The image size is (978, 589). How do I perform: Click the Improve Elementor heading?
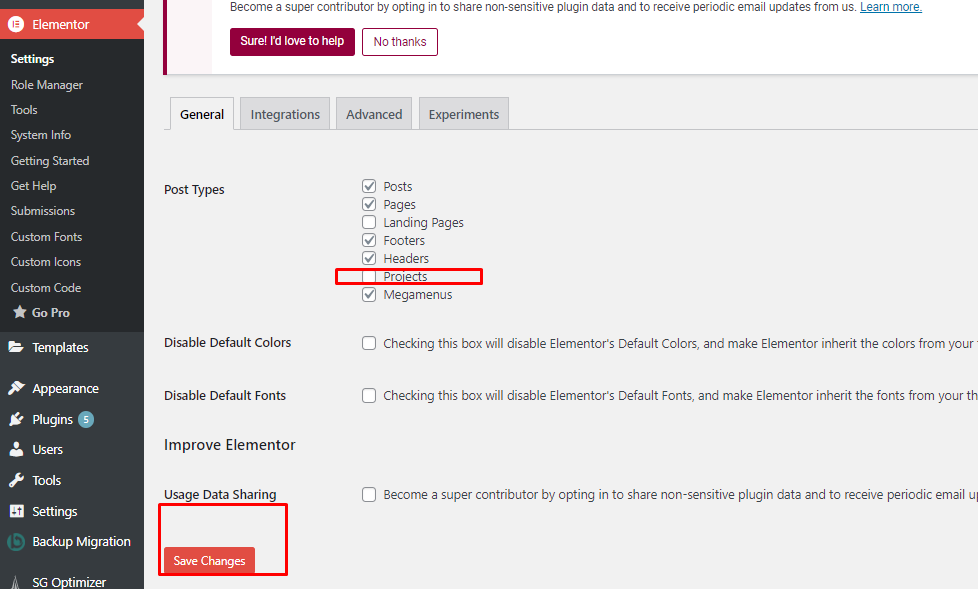230,445
